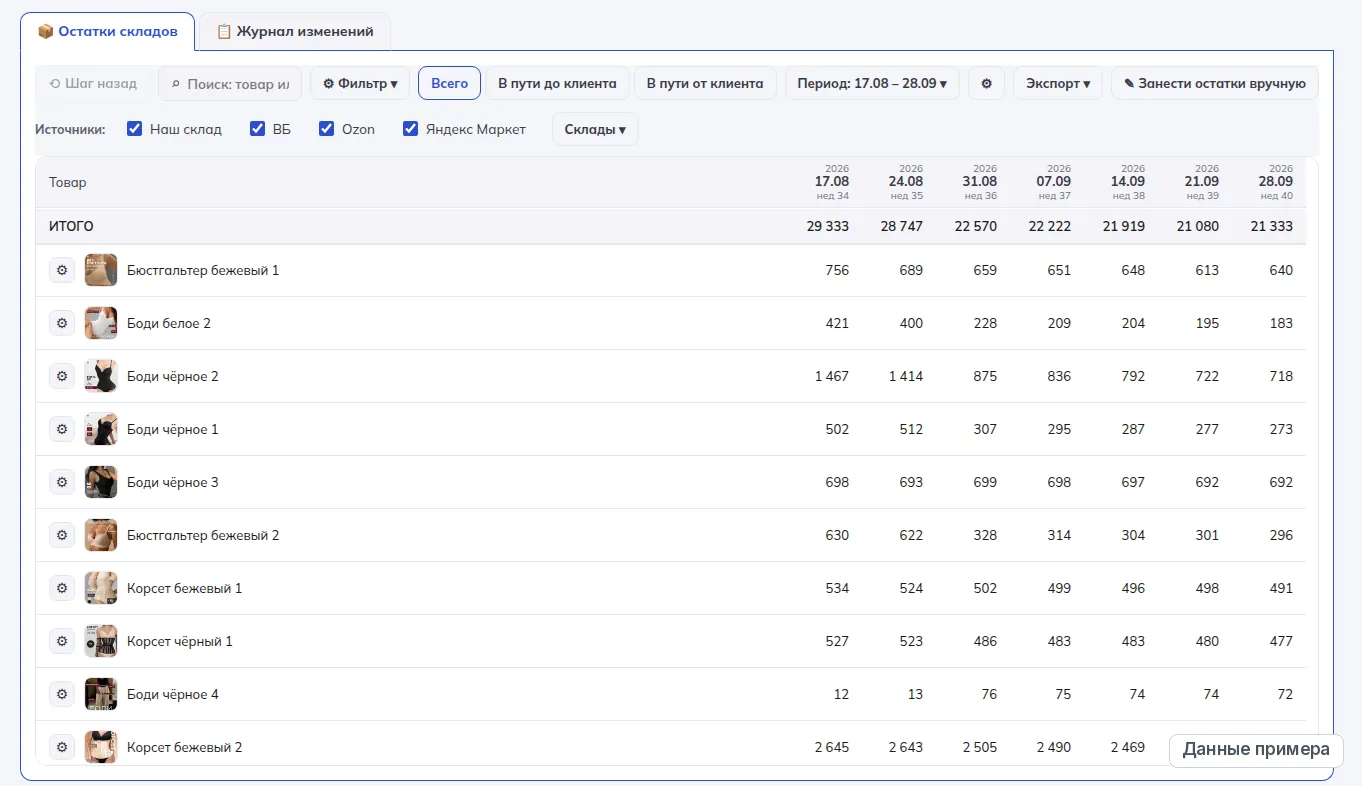Image resolution: width=1362 pixels, height=786 pixels.
Task: Uncheck the ВБ source checkbox
Action: [257, 129]
